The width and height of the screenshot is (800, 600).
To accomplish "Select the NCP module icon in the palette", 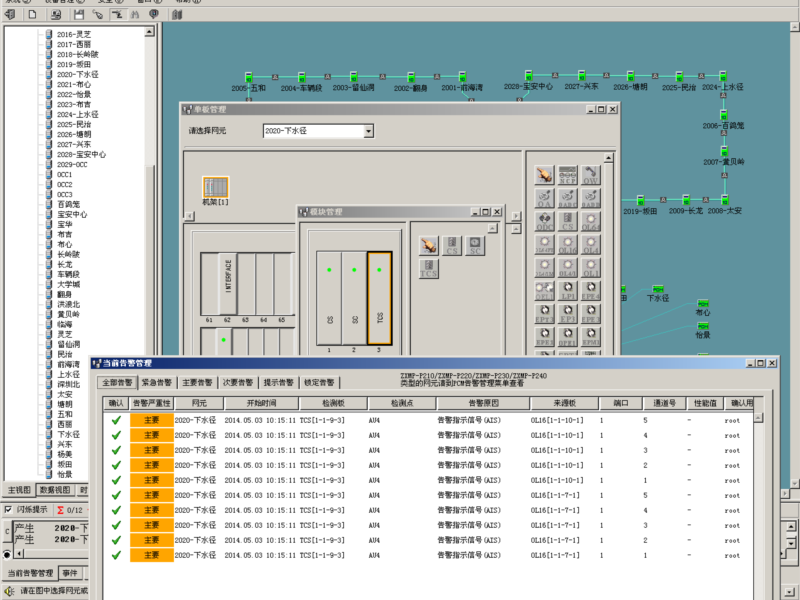I will (568, 174).
